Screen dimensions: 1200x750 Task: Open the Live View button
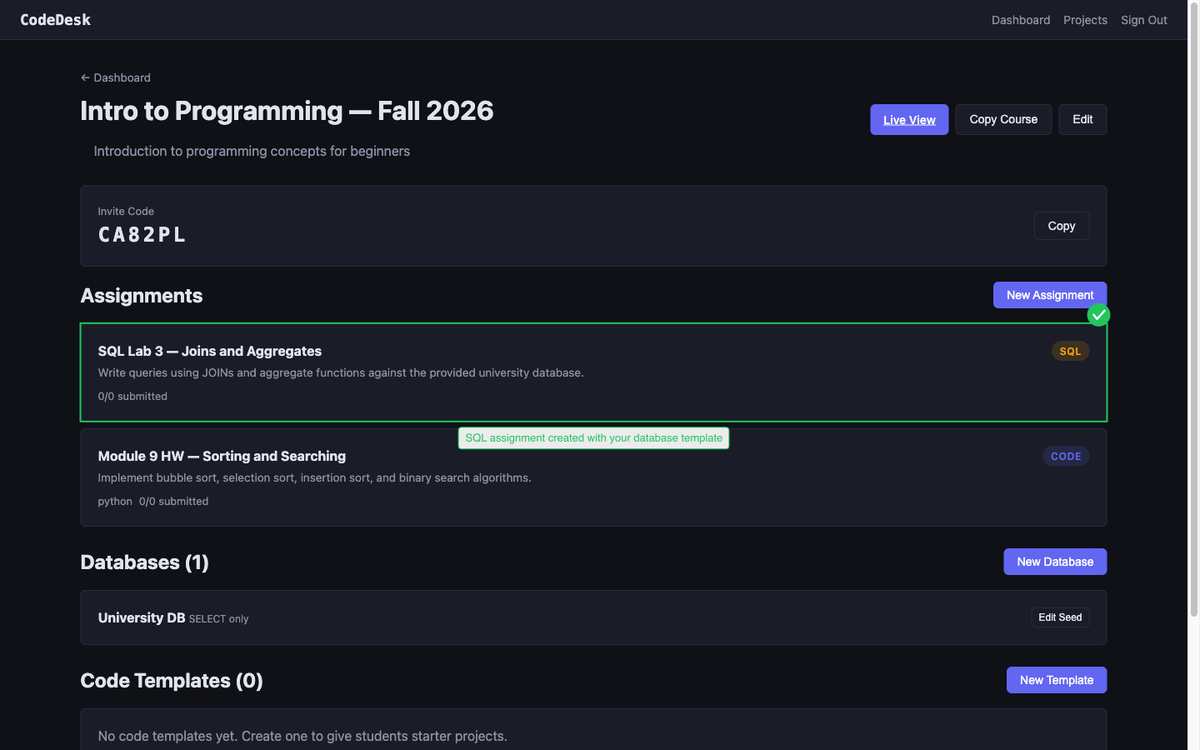[909, 120]
